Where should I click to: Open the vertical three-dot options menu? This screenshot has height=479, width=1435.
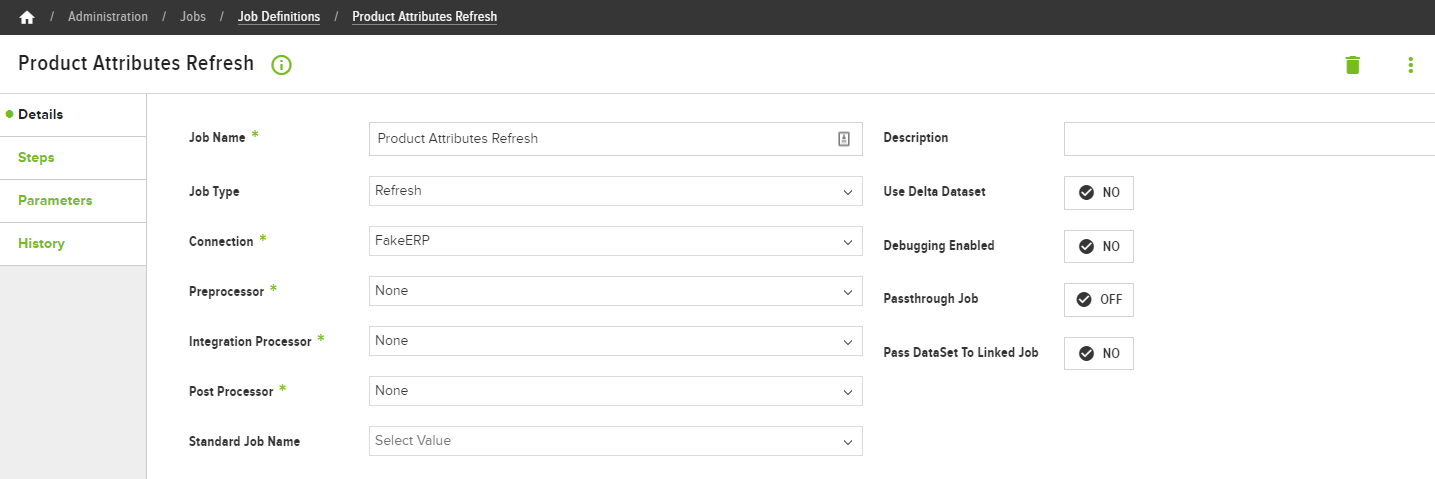point(1411,65)
